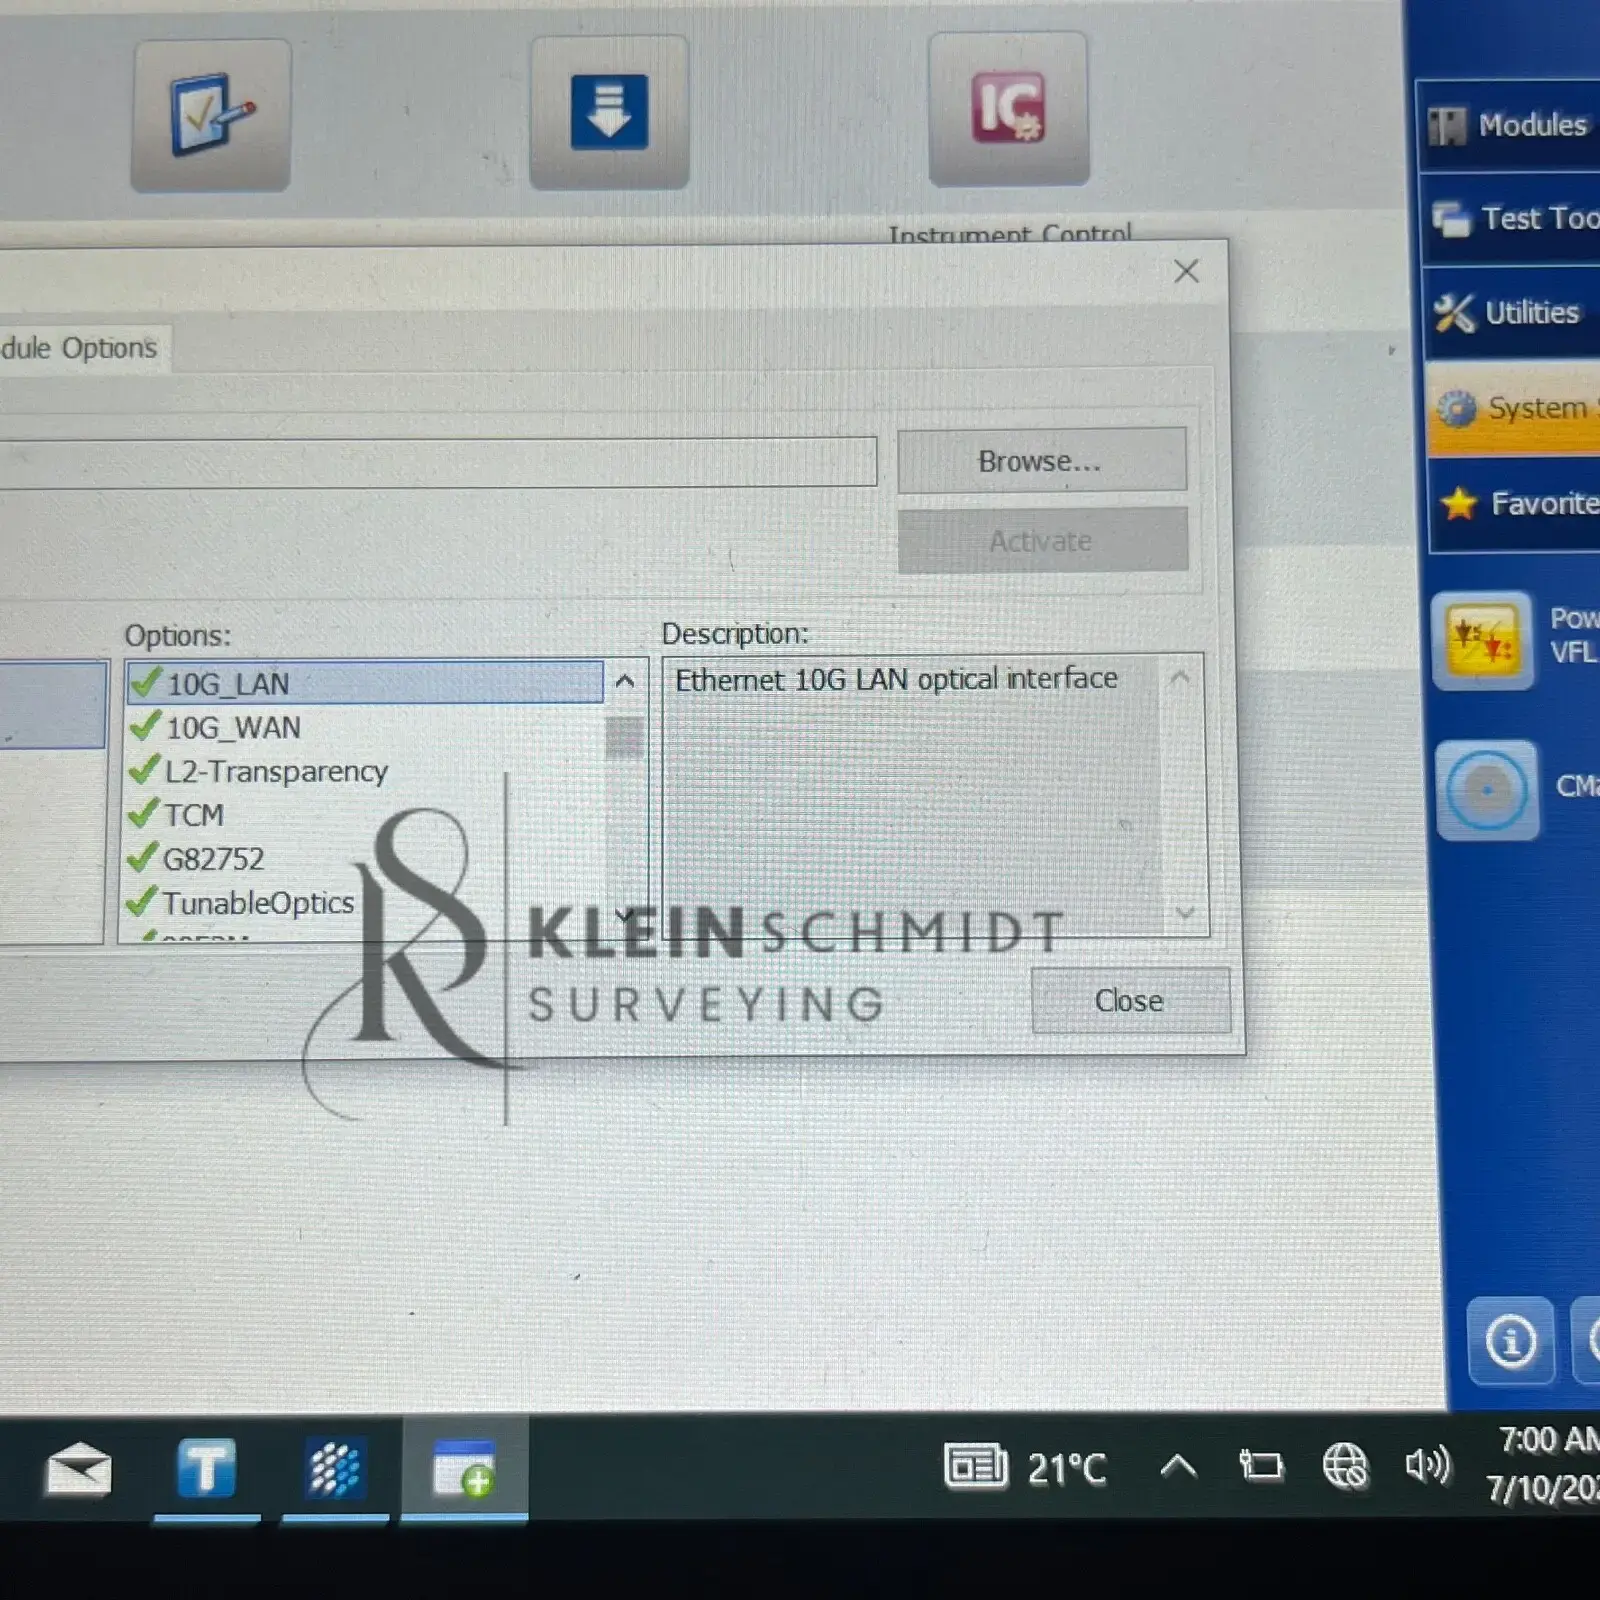The width and height of the screenshot is (1600, 1600).
Task: Click the blue download arrow icon
Action: (609, 113)
